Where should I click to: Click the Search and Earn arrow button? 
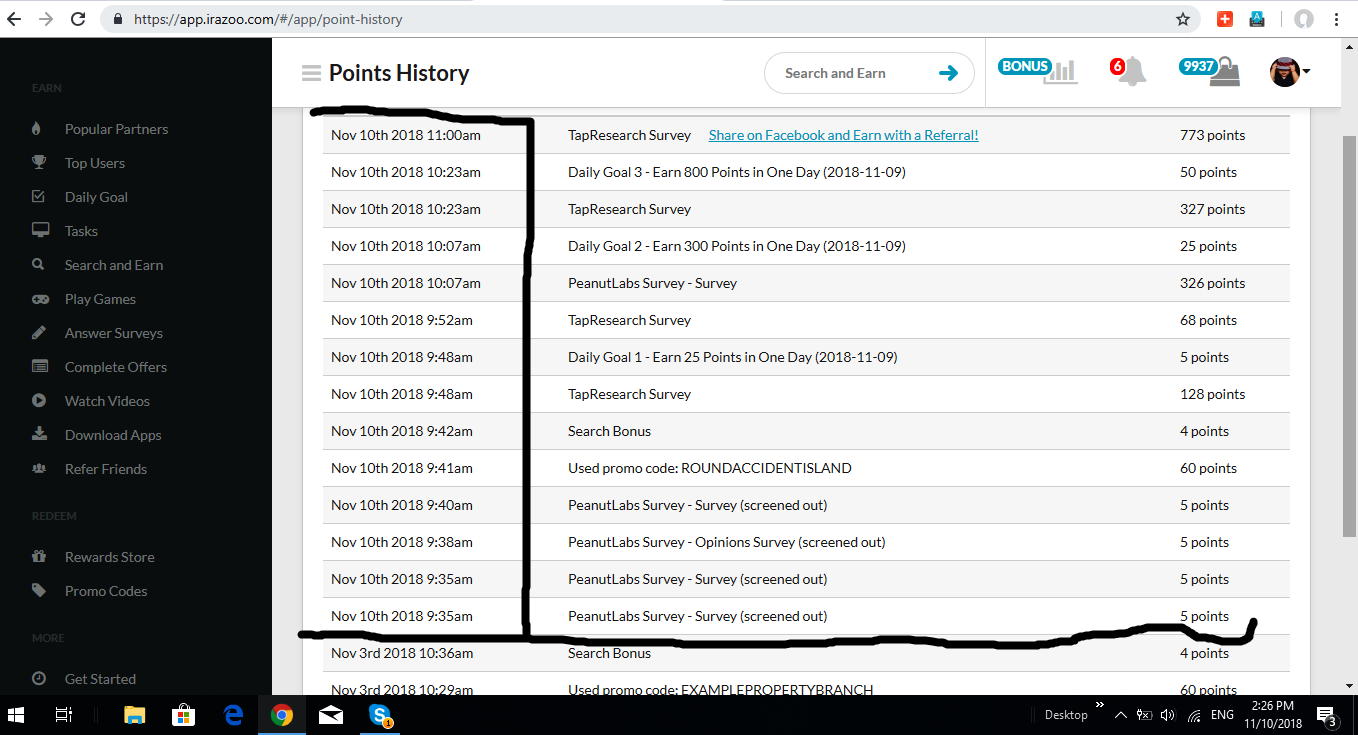click(949, 73)
